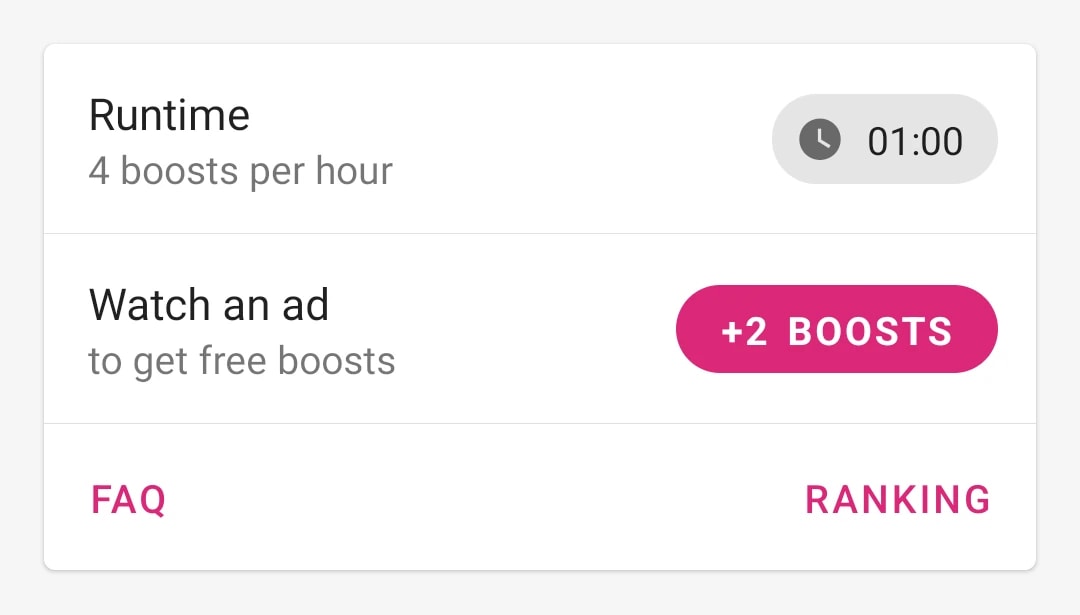
Task: Click the minutes digits '00' in the timer
Action: click(x=940, y=141)
